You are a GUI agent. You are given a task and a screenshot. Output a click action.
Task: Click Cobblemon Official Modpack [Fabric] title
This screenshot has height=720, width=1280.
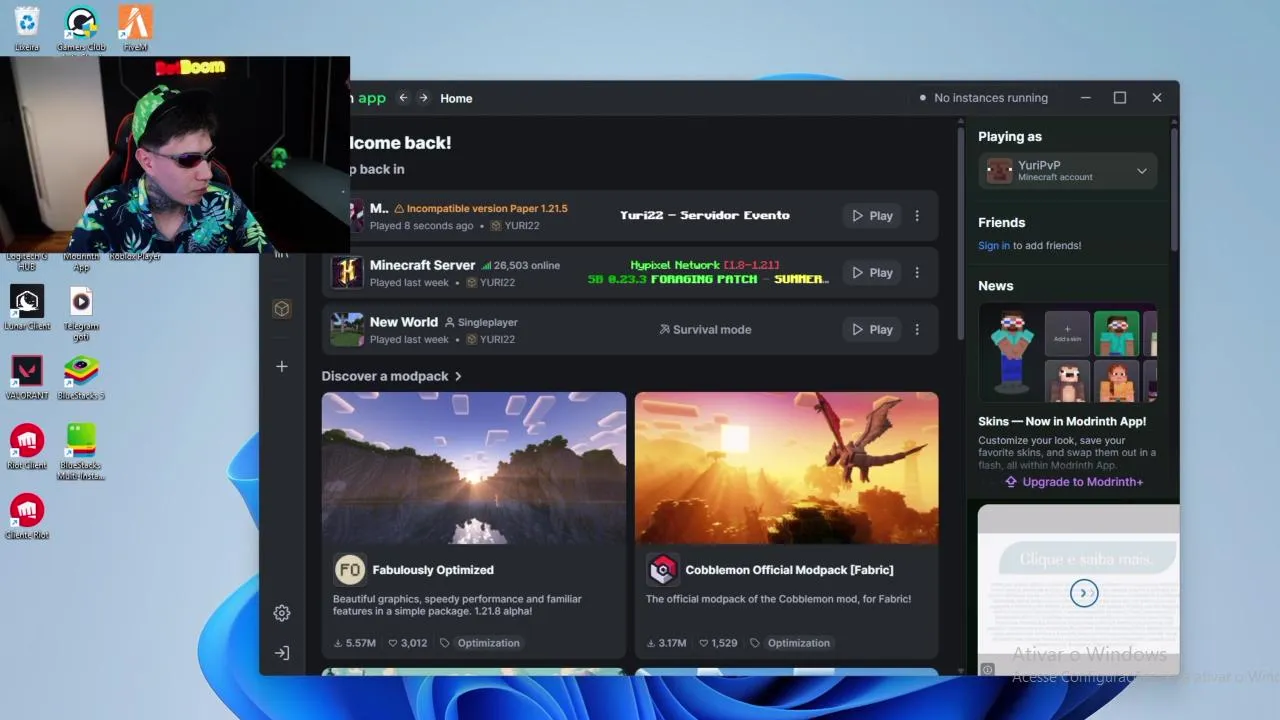pos(789,570)
